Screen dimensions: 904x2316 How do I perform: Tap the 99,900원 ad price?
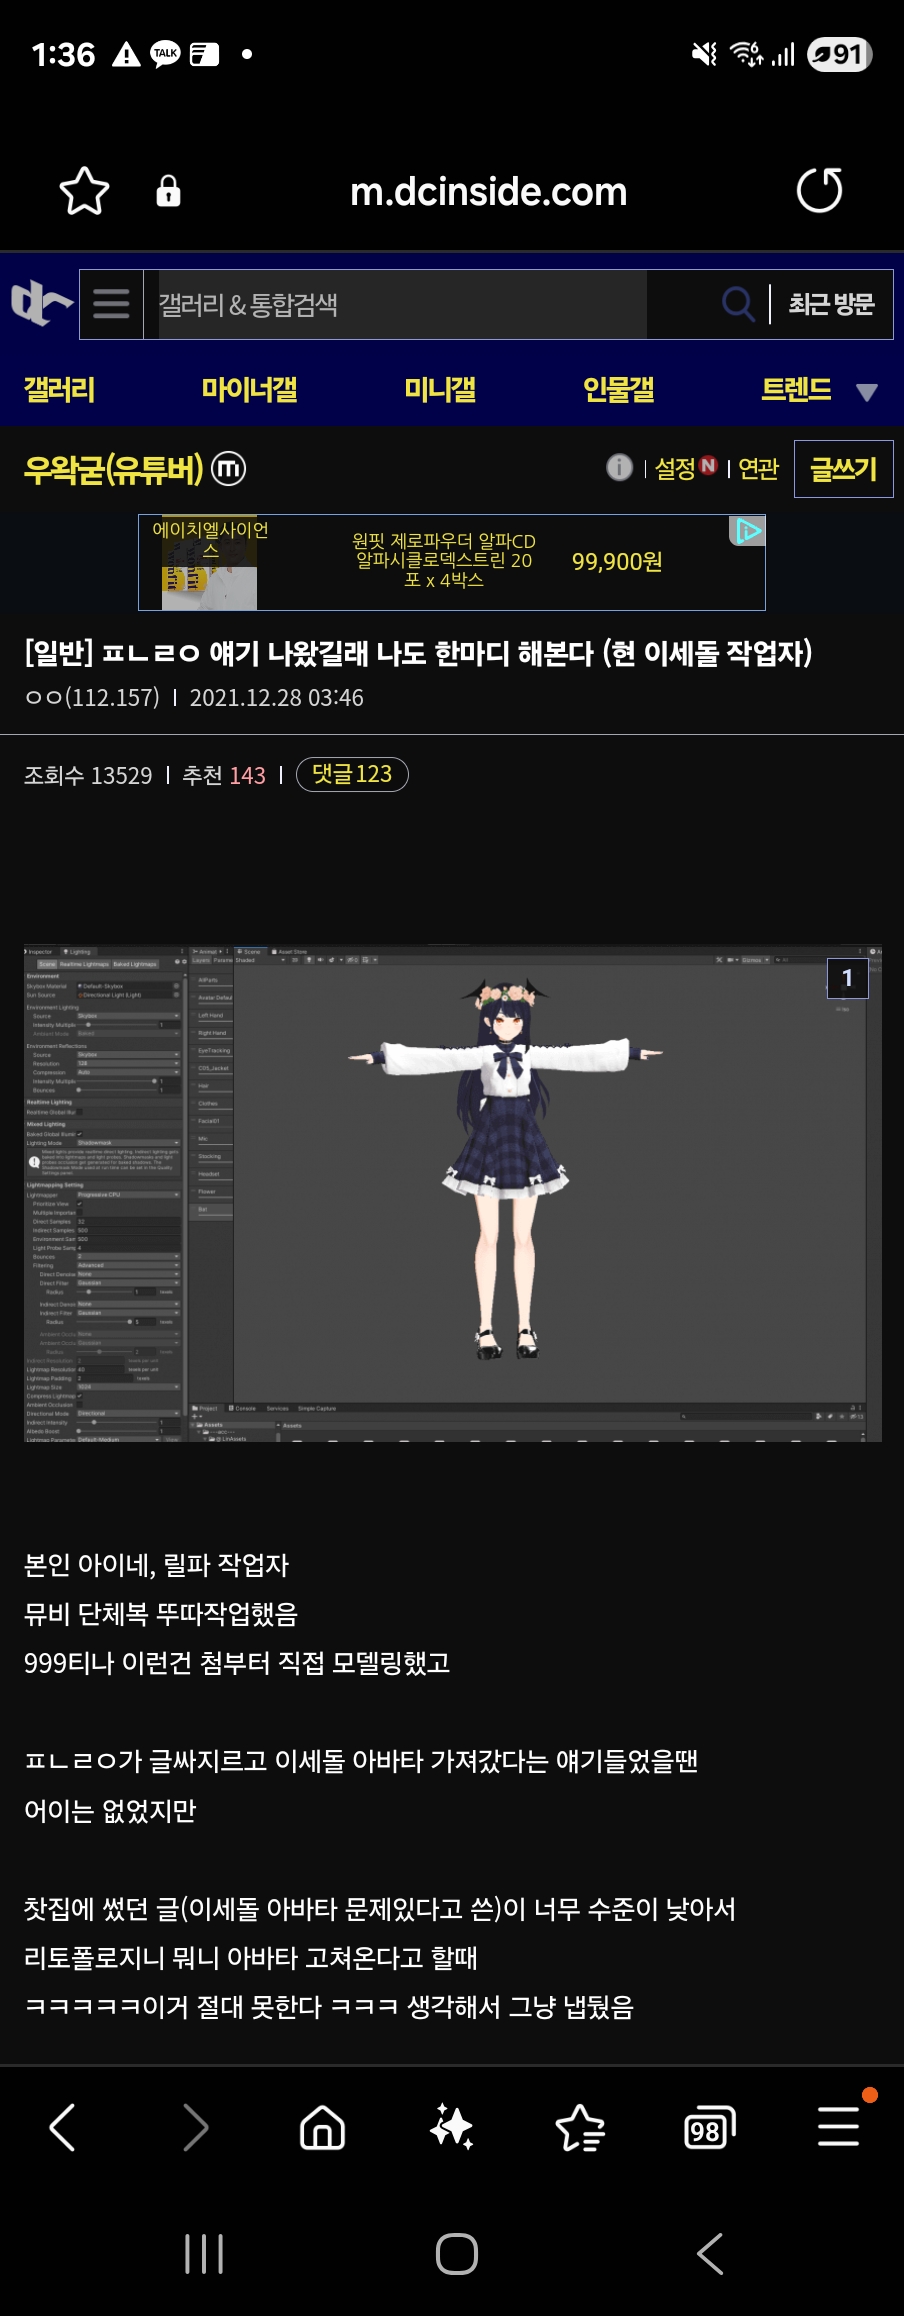(617, 562)
